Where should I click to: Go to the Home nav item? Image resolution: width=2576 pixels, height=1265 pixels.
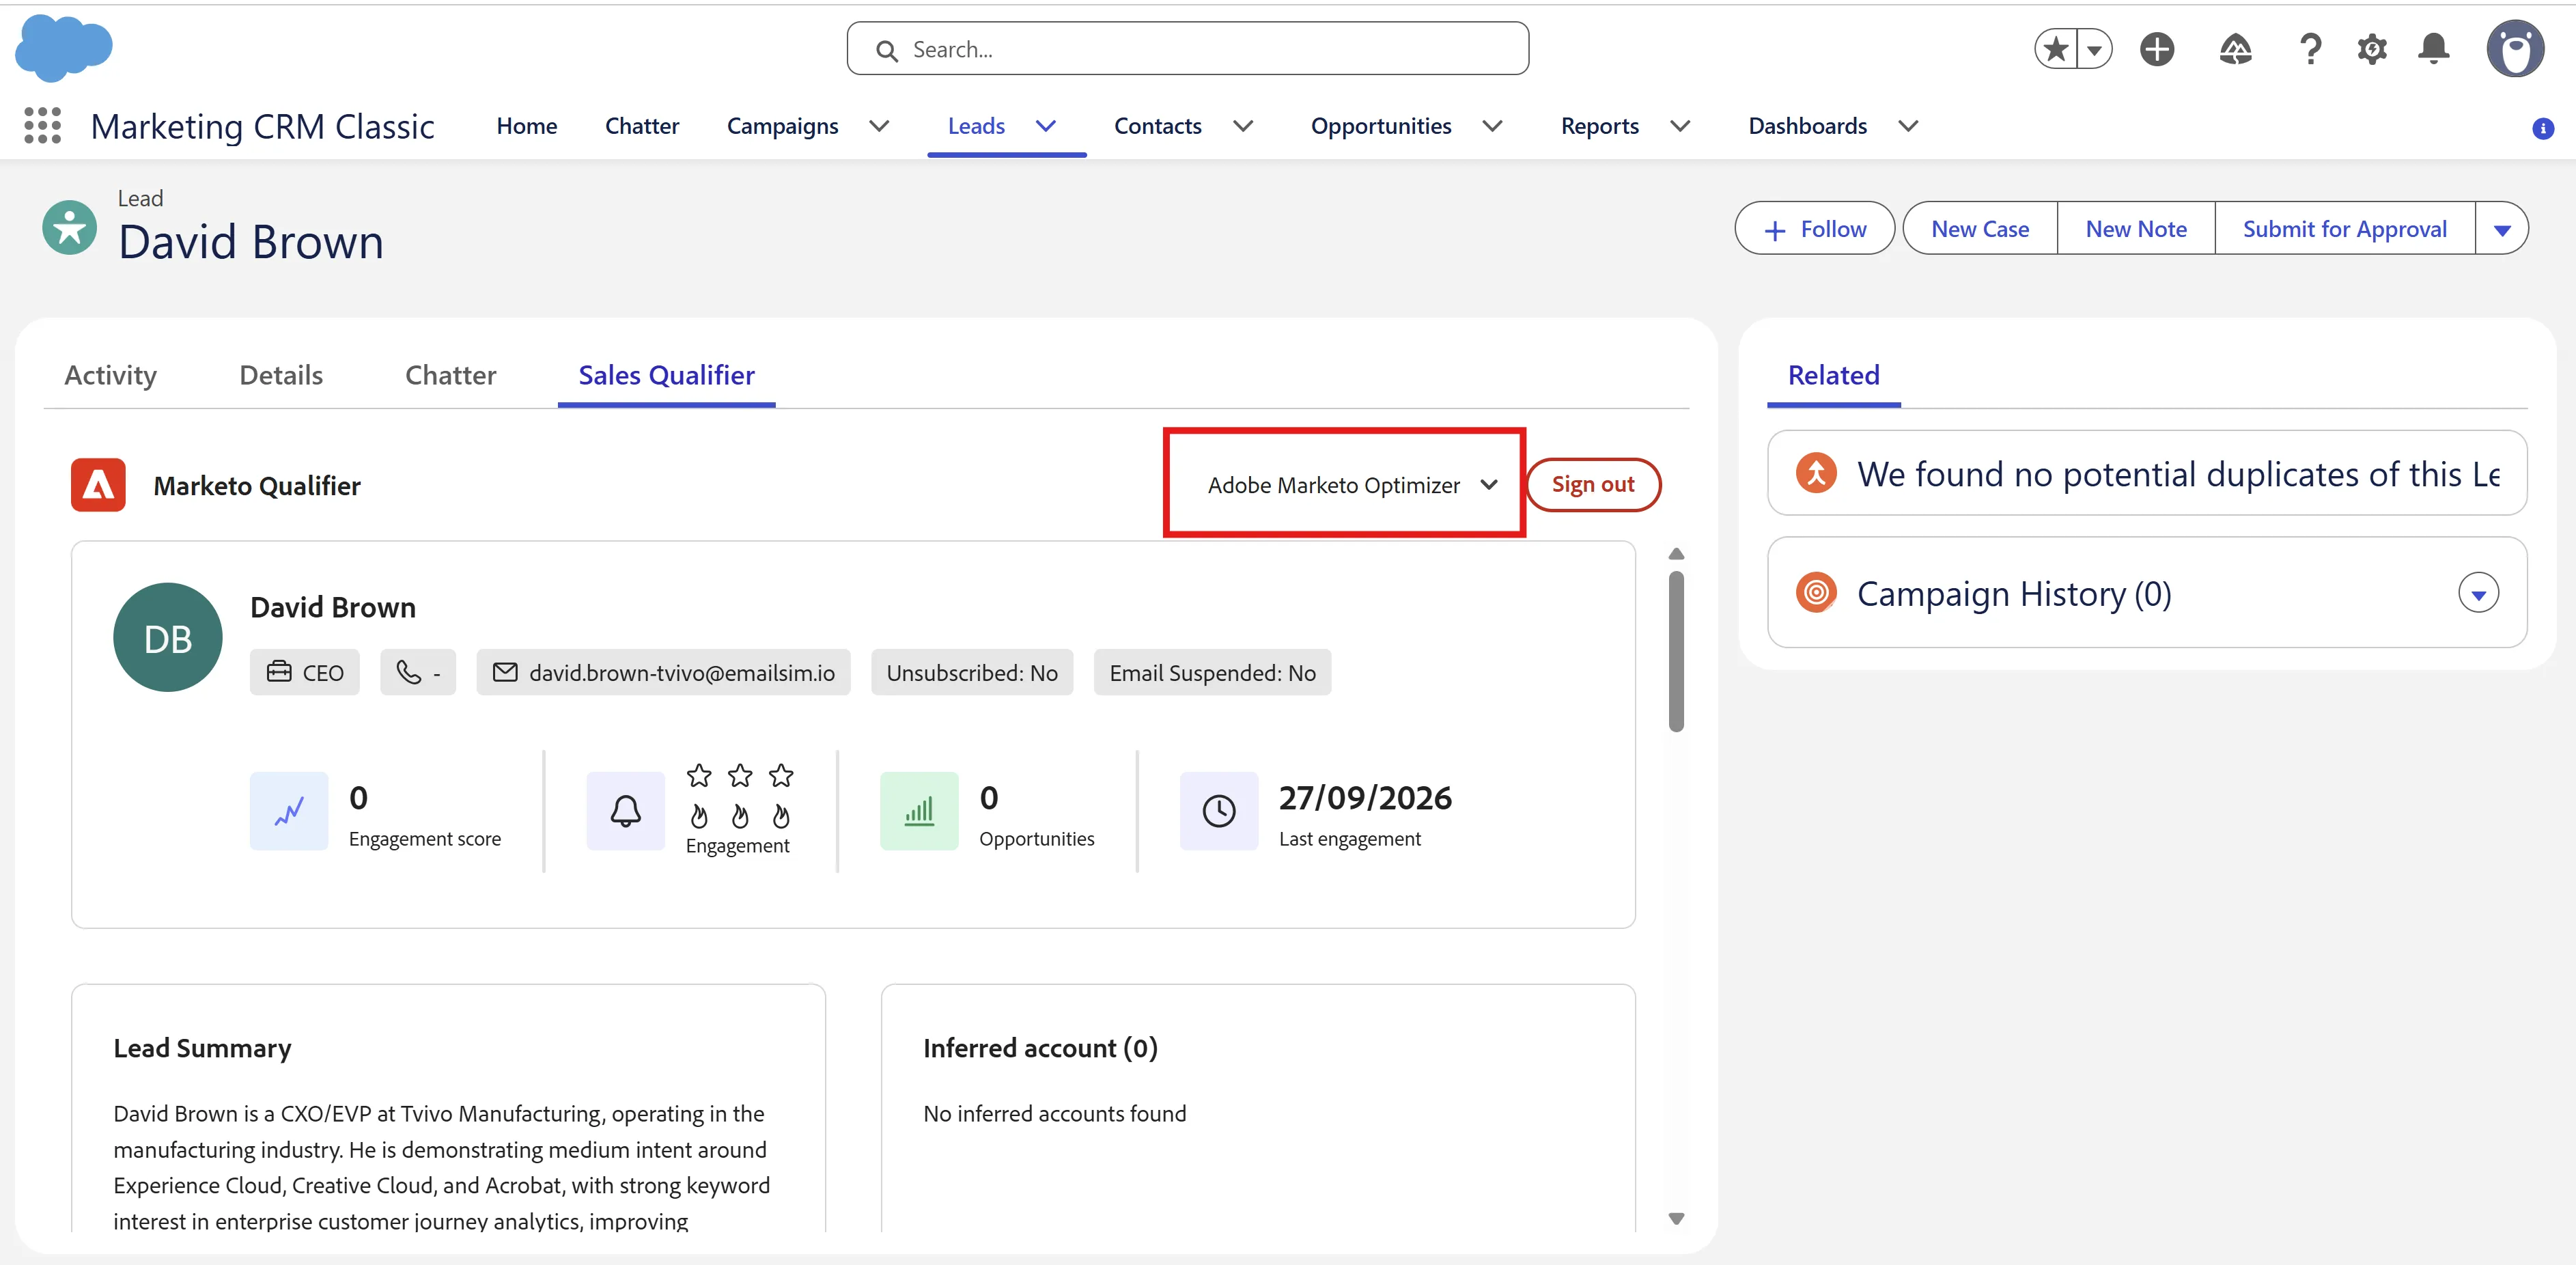pos(527,126)
